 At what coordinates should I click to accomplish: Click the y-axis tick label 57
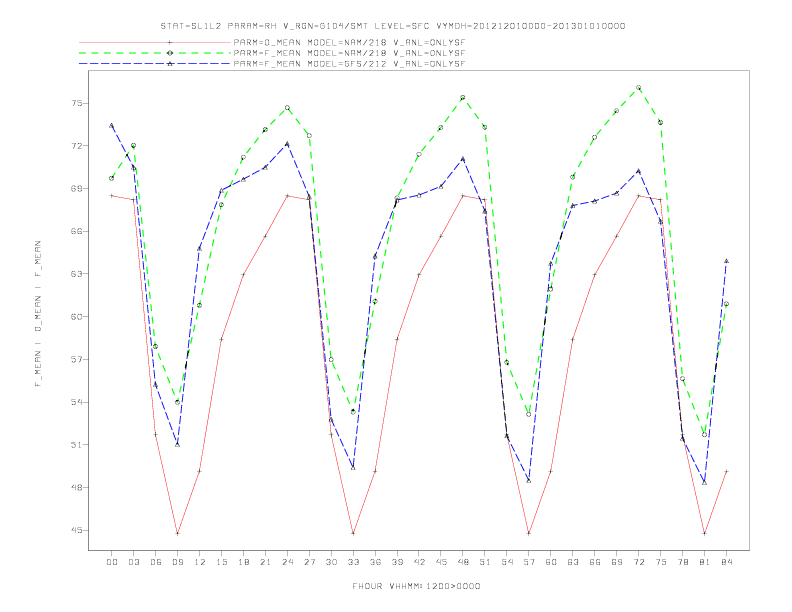[x=77, y=360]
